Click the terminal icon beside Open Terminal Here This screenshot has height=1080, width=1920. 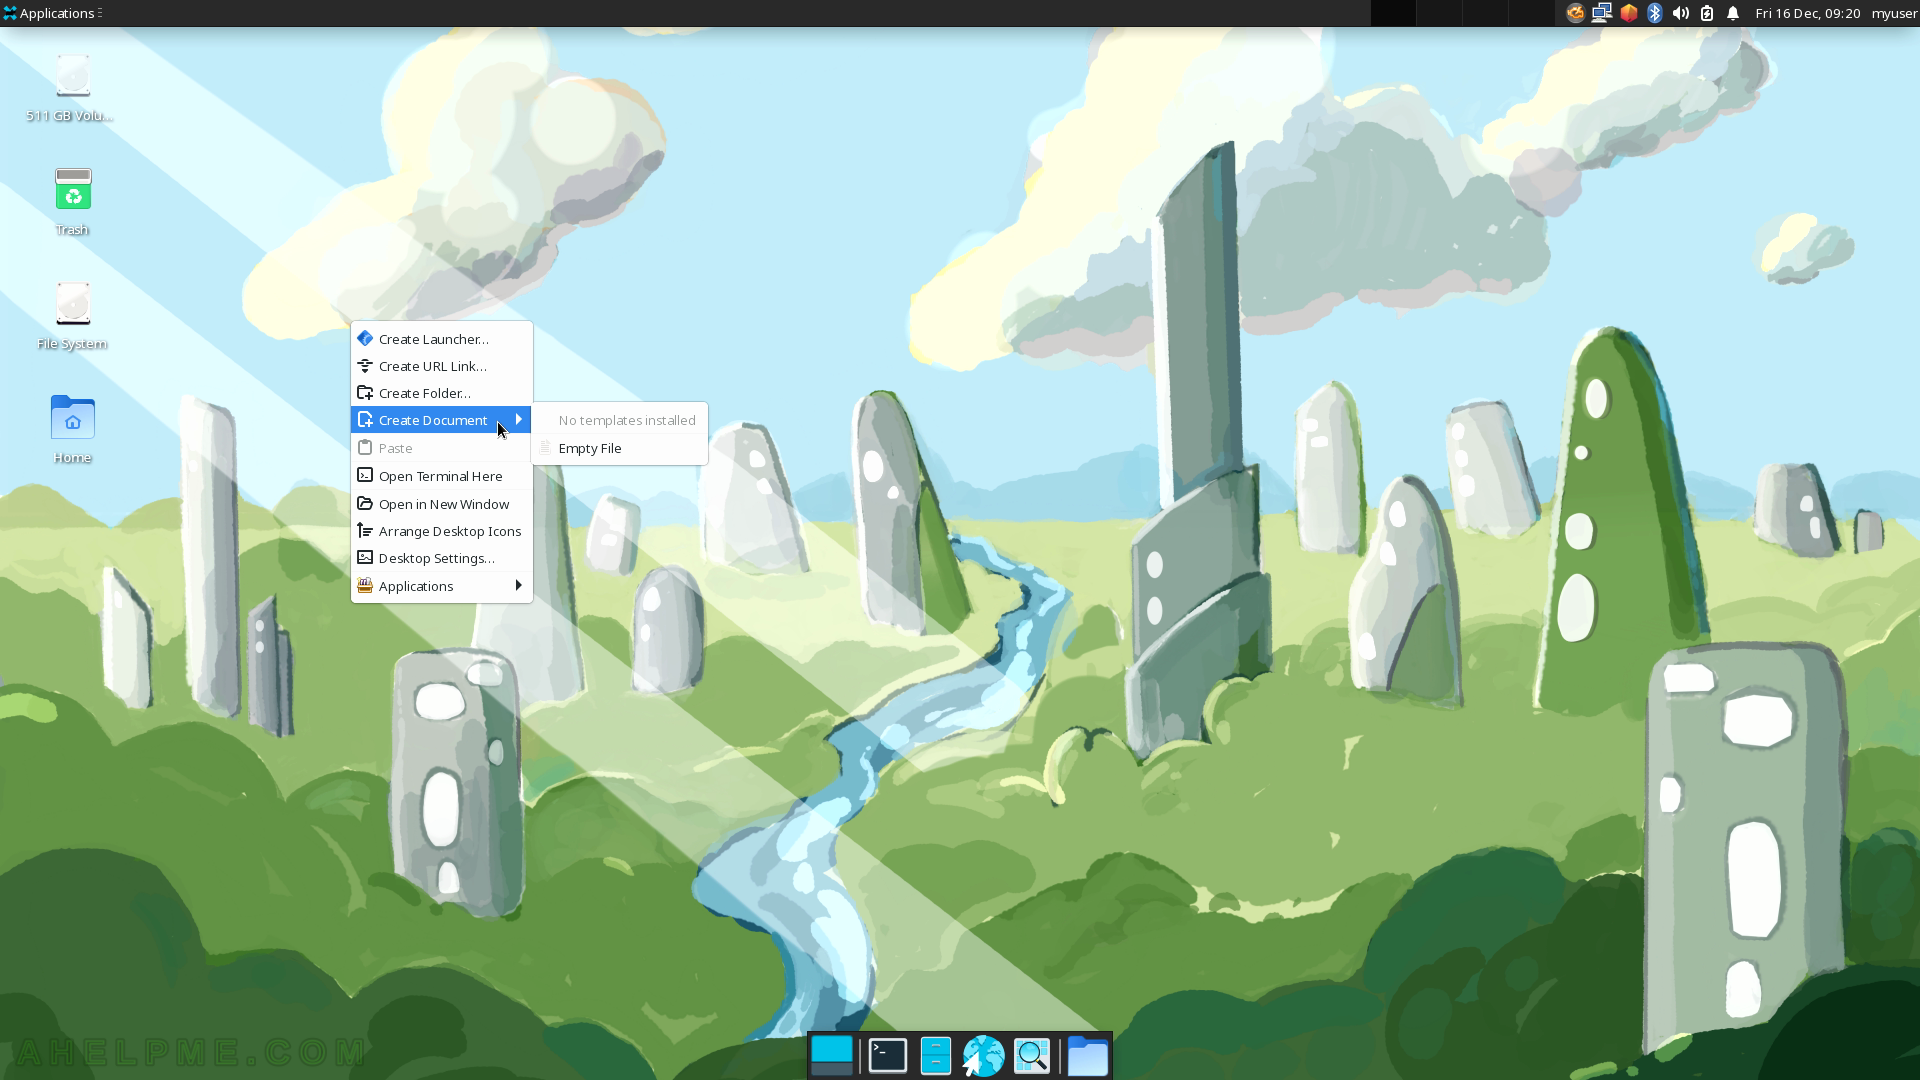pyautogui.click(x=365, y=475)
